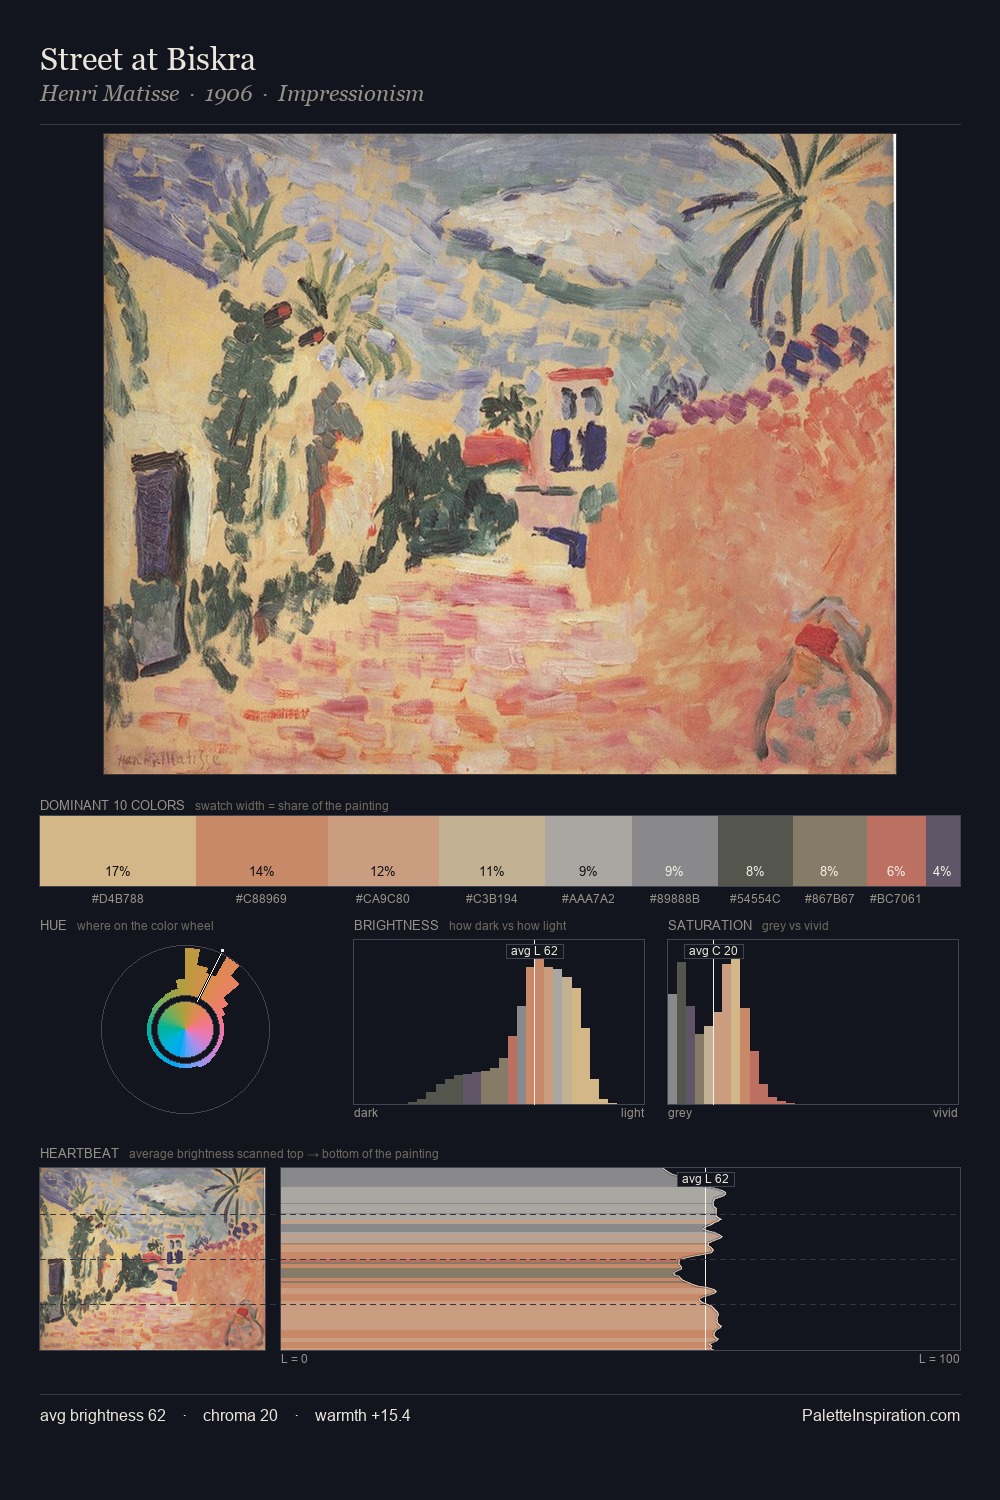Viewport: 1000px width, 1500px height.
Task: Click the hex code '#CA9C80' label
Action: point(383,898)
